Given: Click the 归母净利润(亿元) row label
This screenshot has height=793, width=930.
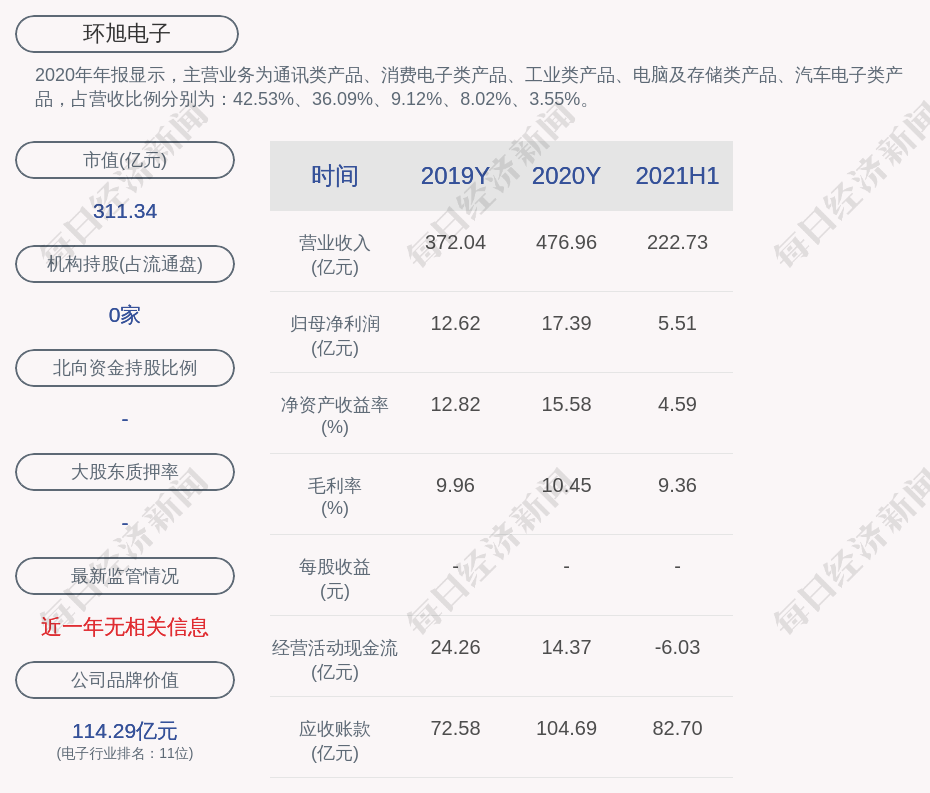Looking at the screenshot, I should (335, 336).
